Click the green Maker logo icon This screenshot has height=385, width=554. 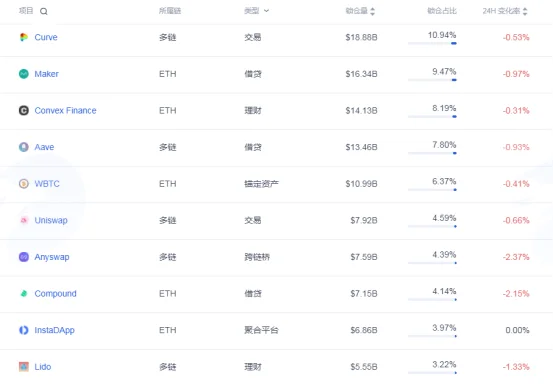24,74
